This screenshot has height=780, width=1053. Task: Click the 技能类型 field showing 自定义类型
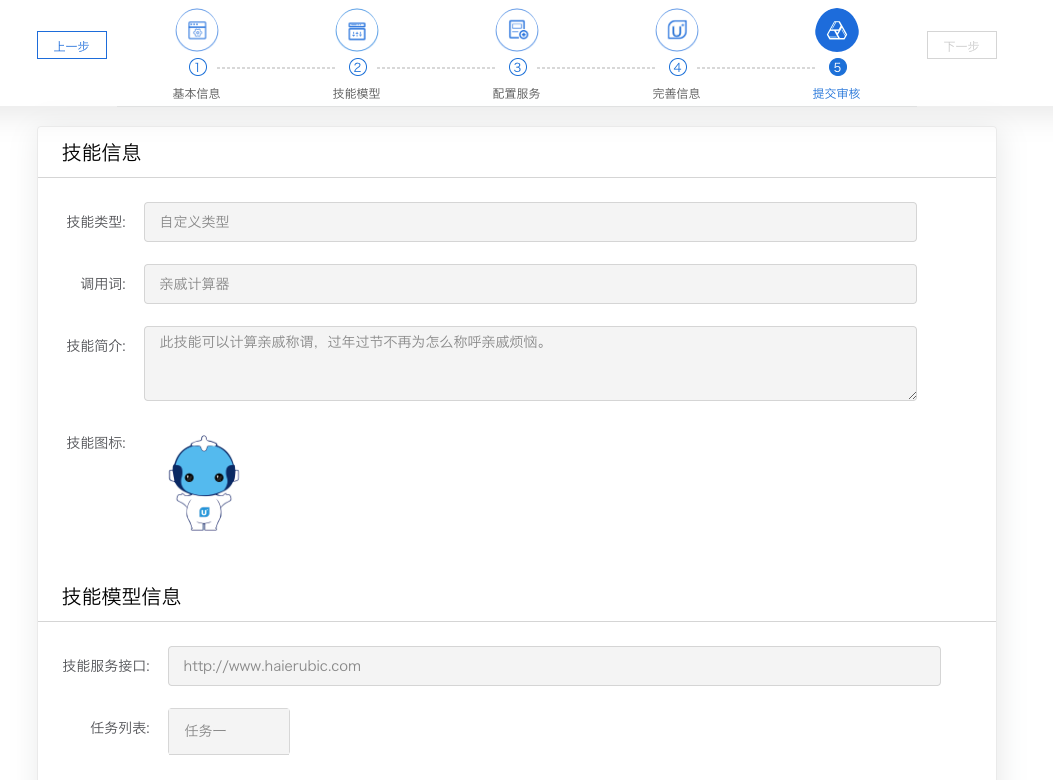pyautogui.click(x=530, y=222)
